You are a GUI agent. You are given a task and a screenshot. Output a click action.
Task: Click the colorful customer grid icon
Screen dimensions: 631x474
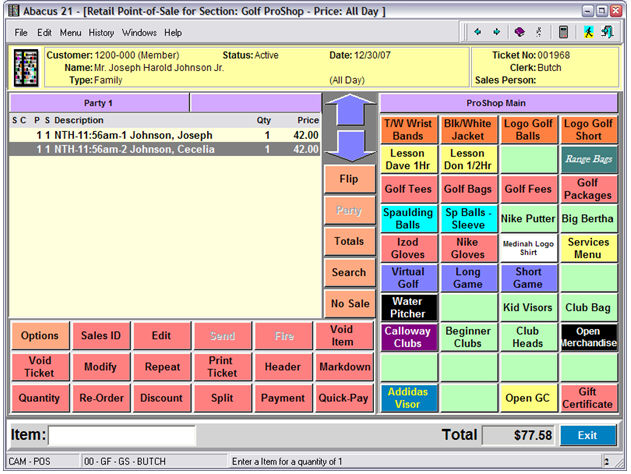coord(25,67)
